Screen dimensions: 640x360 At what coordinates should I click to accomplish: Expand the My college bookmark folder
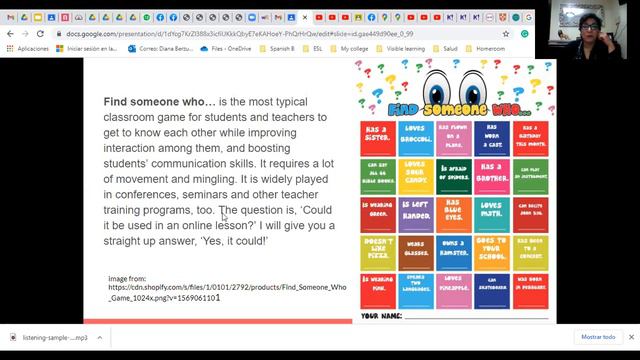pyautogui.click(x=349, y=49)
